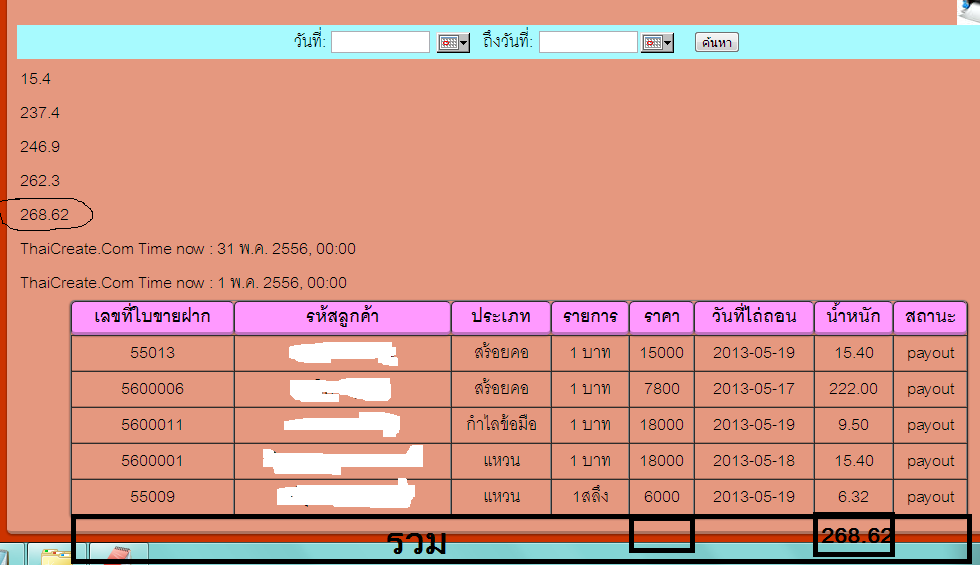This screenshot has width=980, height=565.
Task: Select the running total value 246.9
Action: [40, 147]
